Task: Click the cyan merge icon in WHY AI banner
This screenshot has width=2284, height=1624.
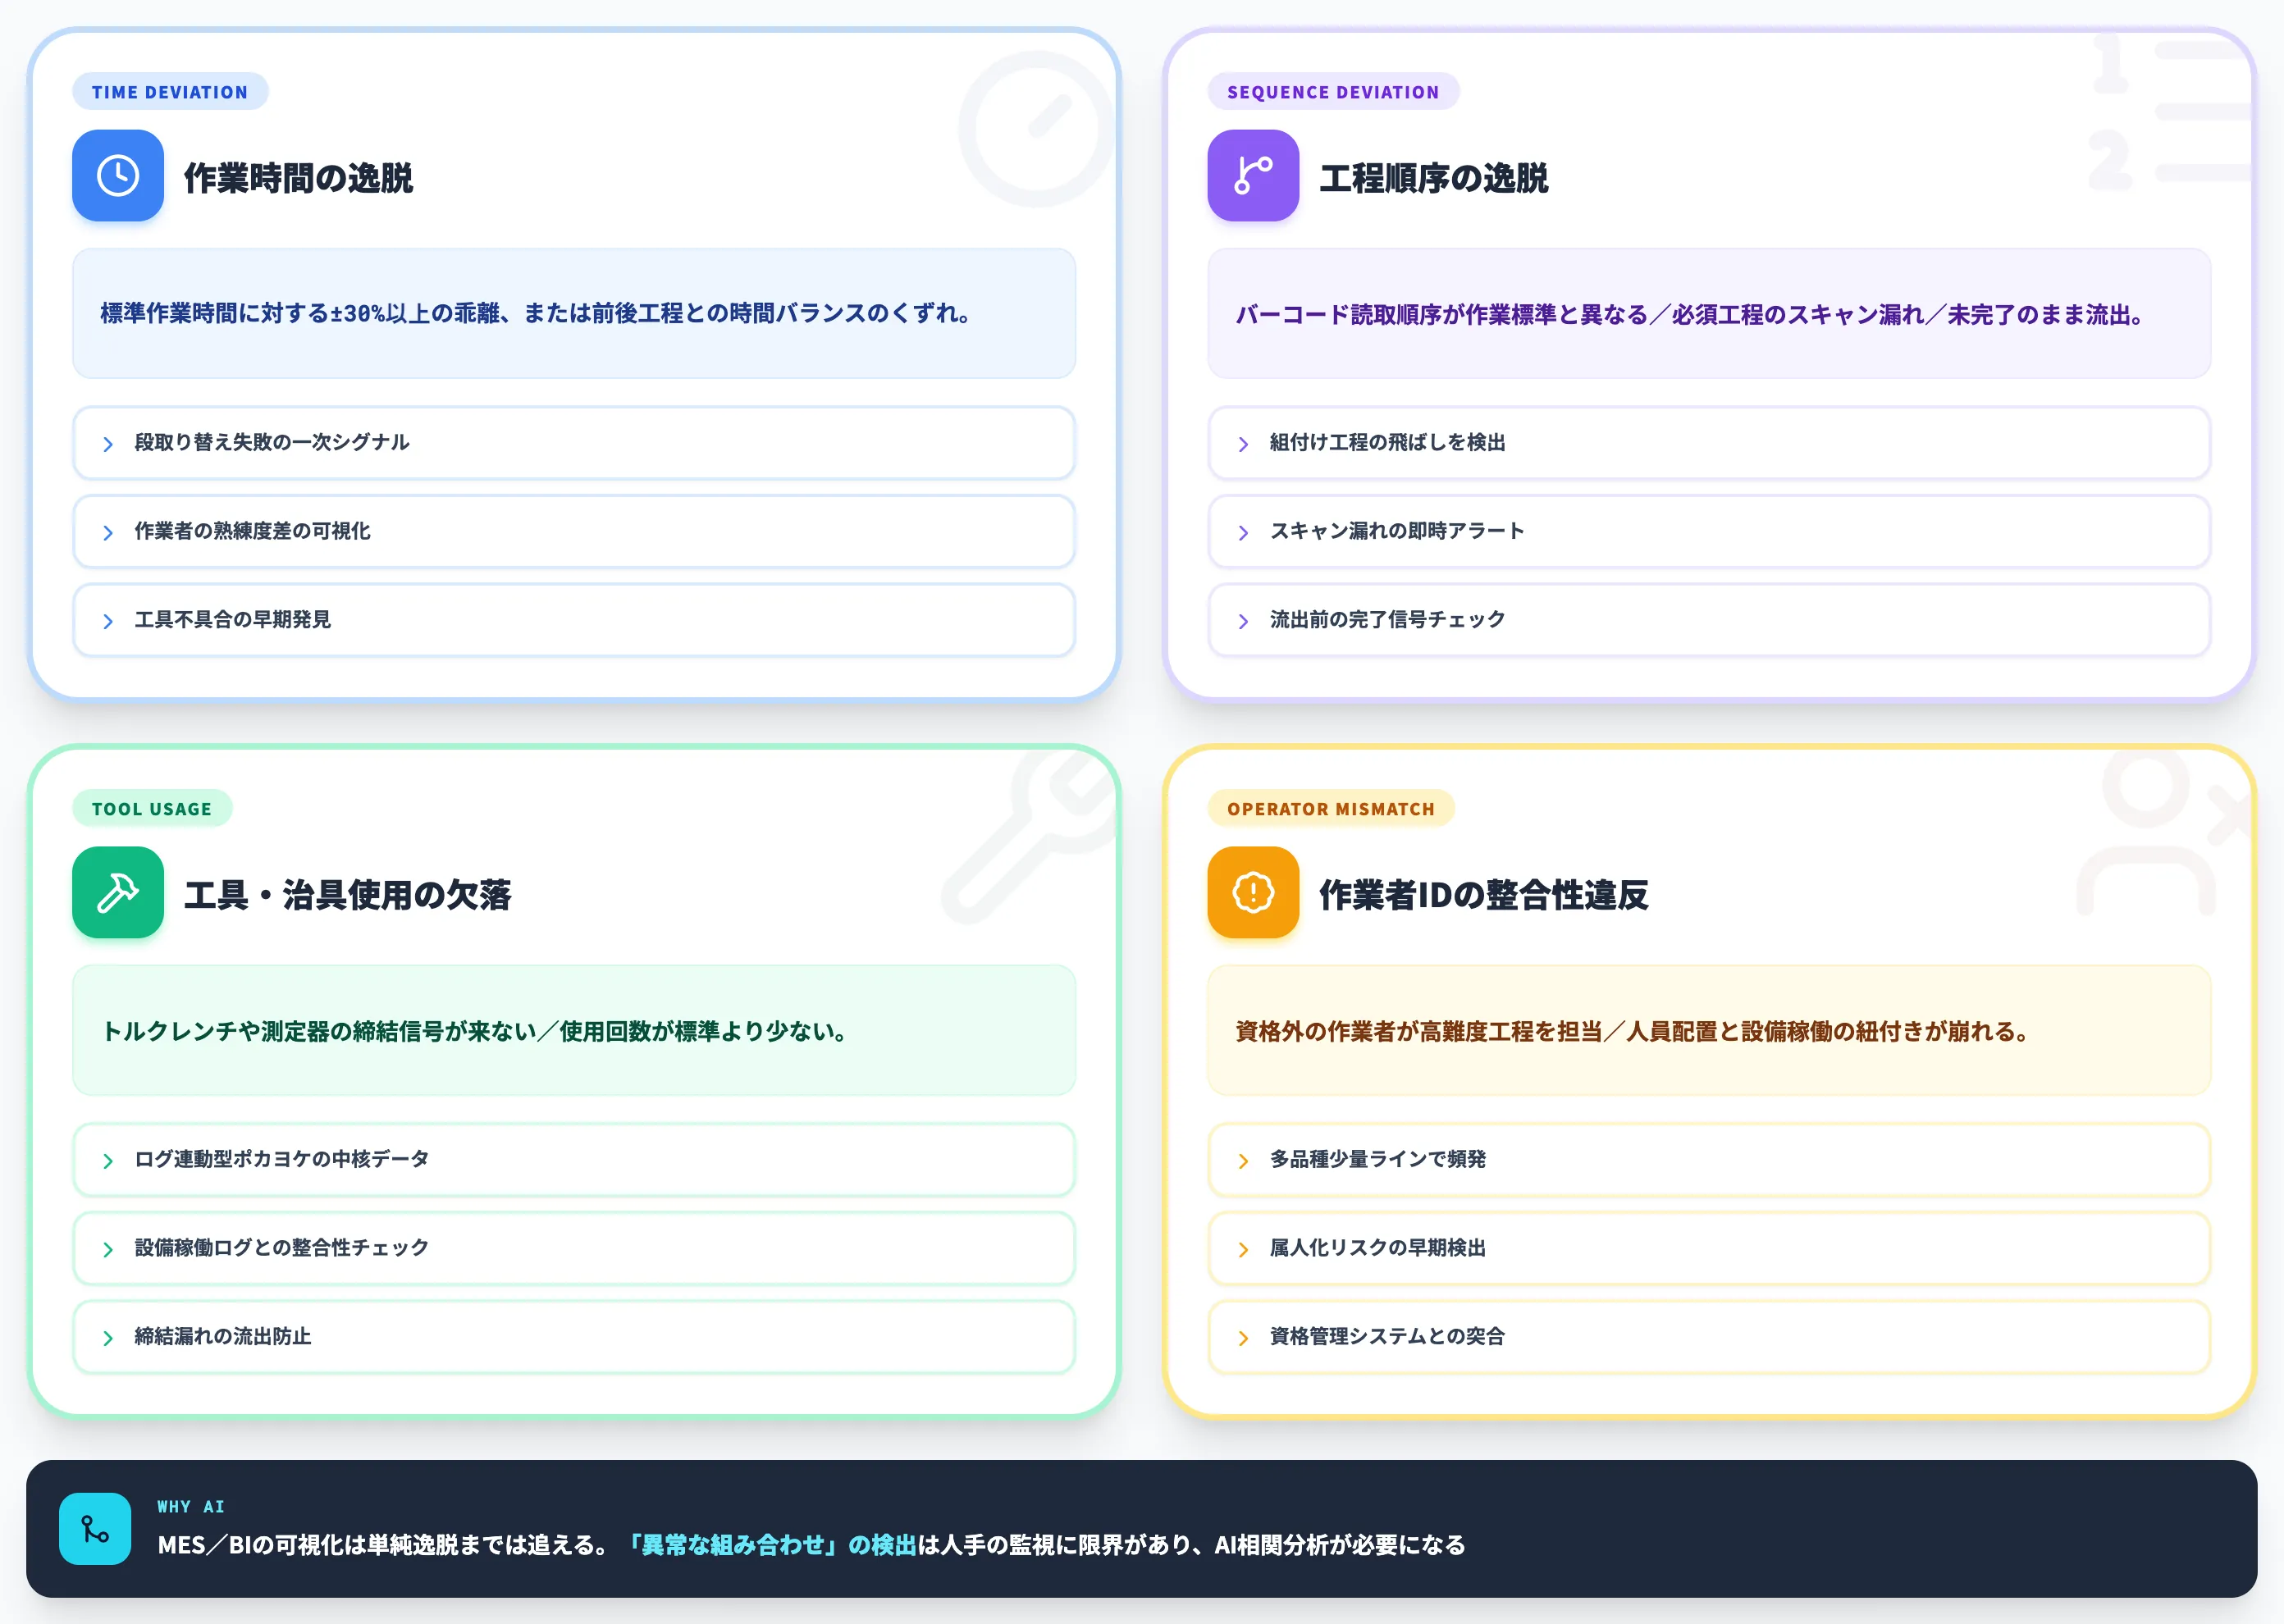Action: [95, 1528]
